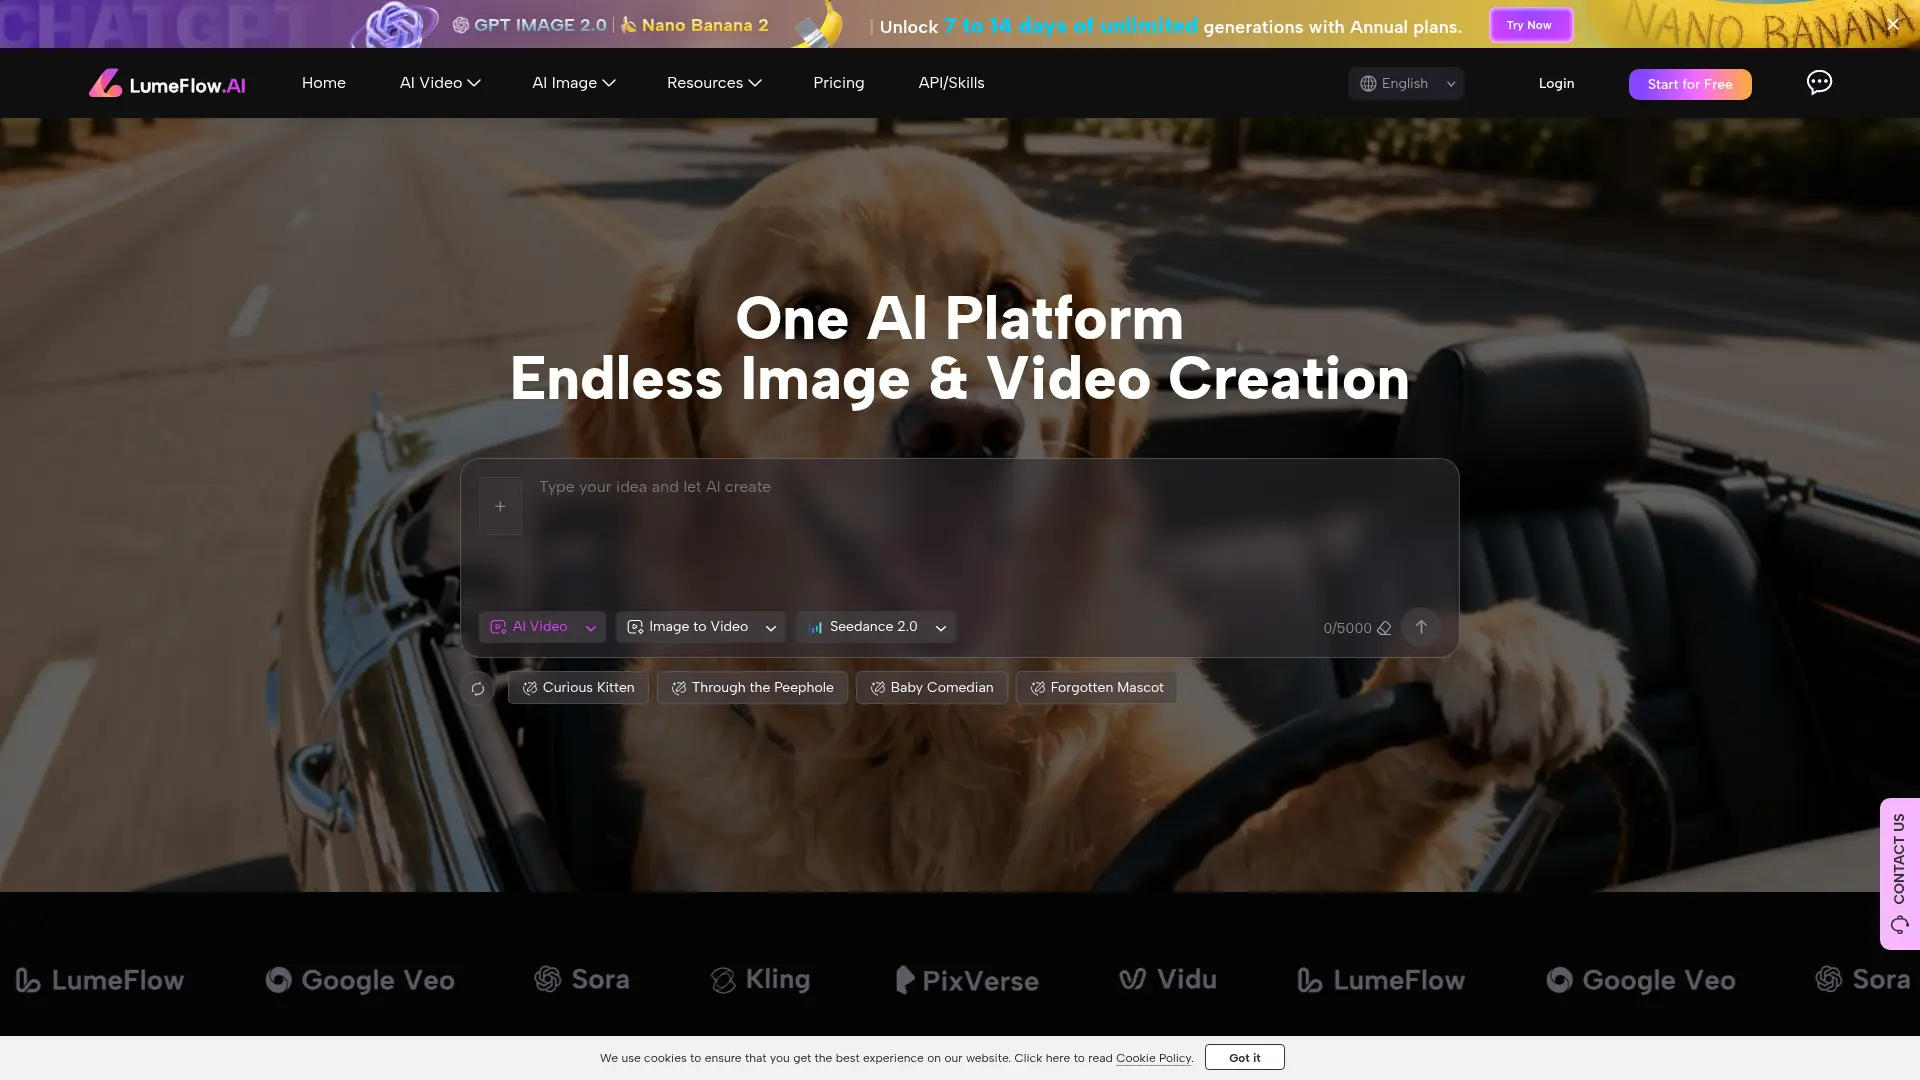Select the Baby Comedian prompt suggestion
This screenshot has width=1920, height=1080.
pos(932,688)
